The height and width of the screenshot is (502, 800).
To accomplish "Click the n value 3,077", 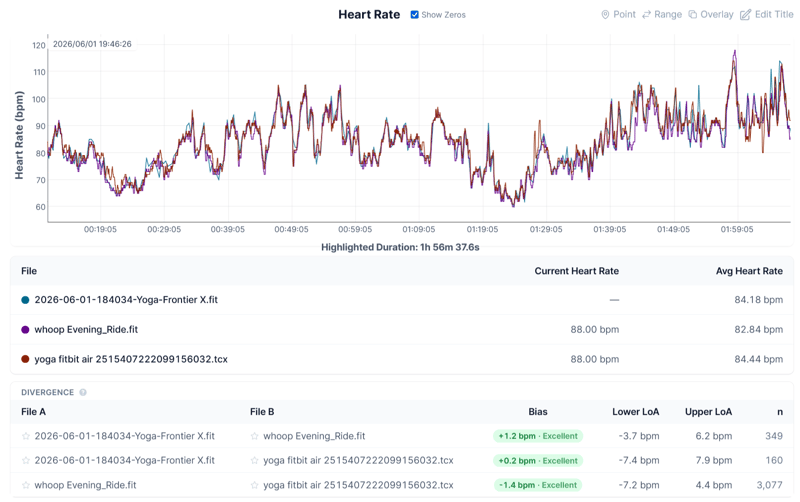I will tap(769, 485).
